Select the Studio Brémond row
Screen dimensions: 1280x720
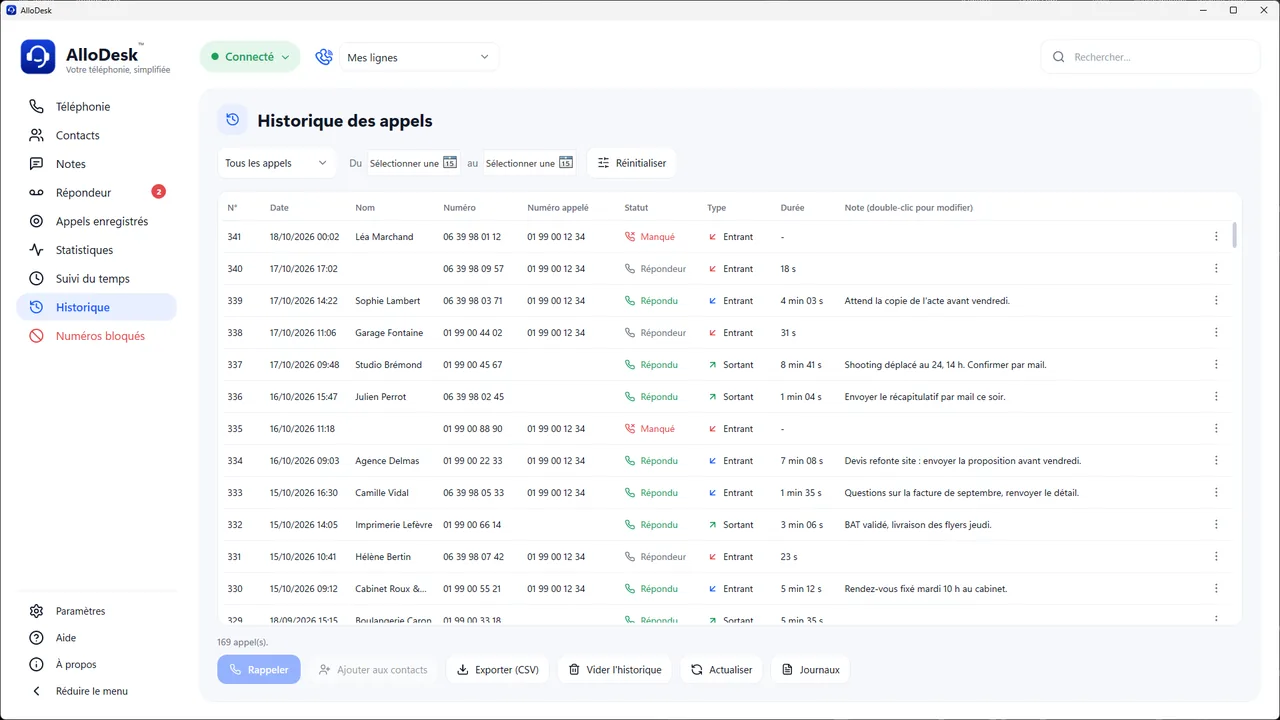coord(725,365)
